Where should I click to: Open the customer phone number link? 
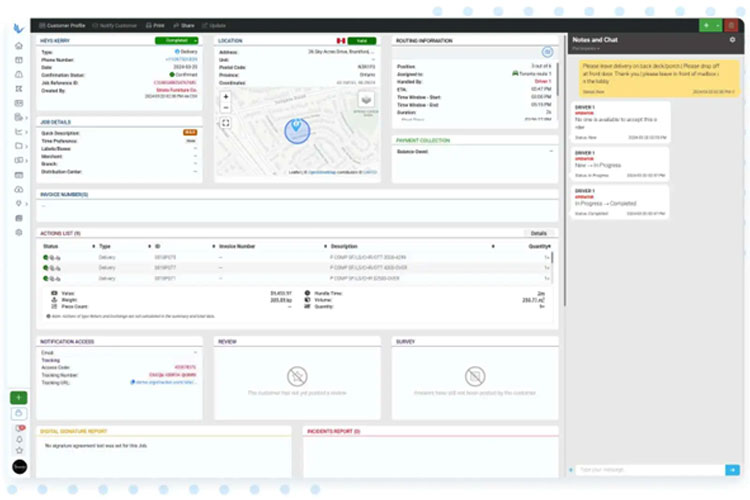[181, 59]
